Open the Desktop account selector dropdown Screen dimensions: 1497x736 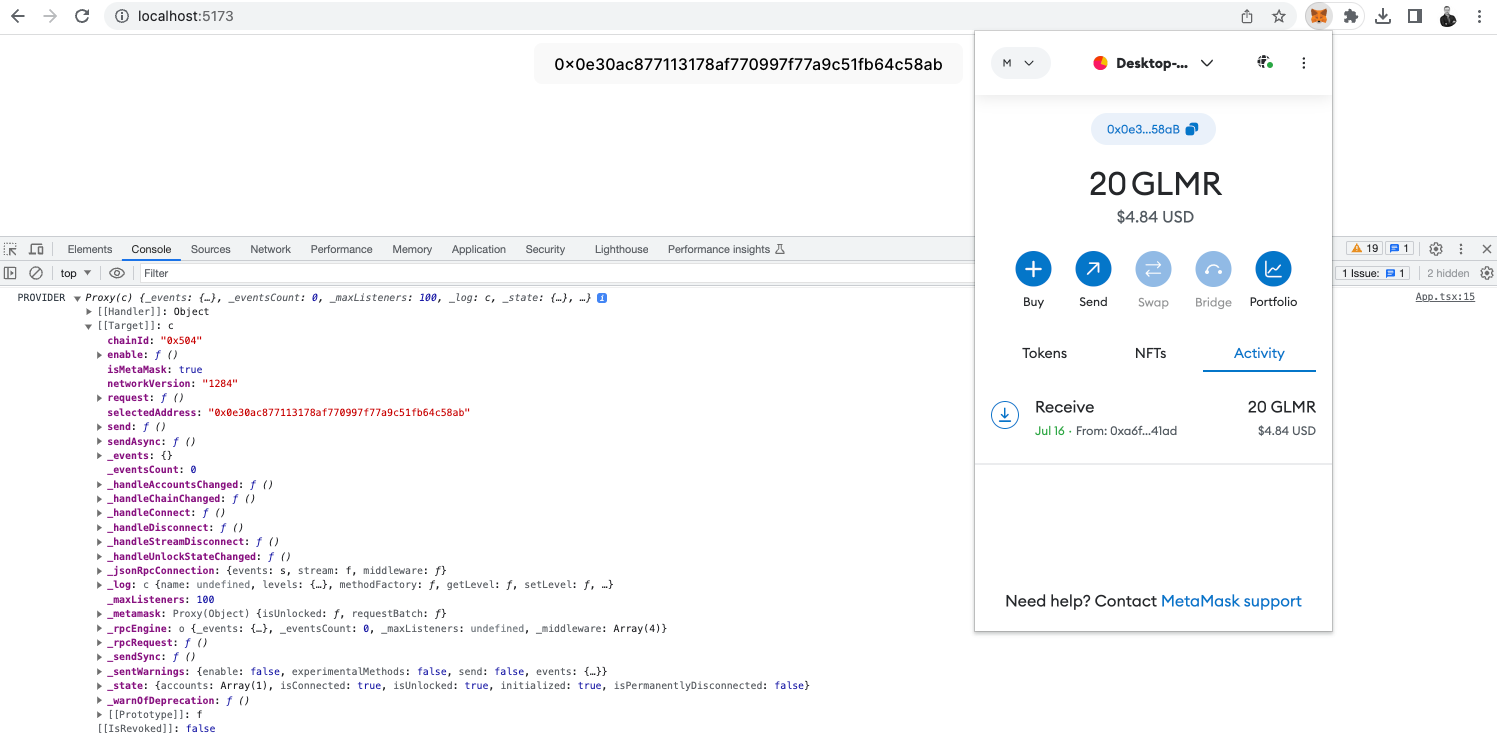[x=1153, y=63]
